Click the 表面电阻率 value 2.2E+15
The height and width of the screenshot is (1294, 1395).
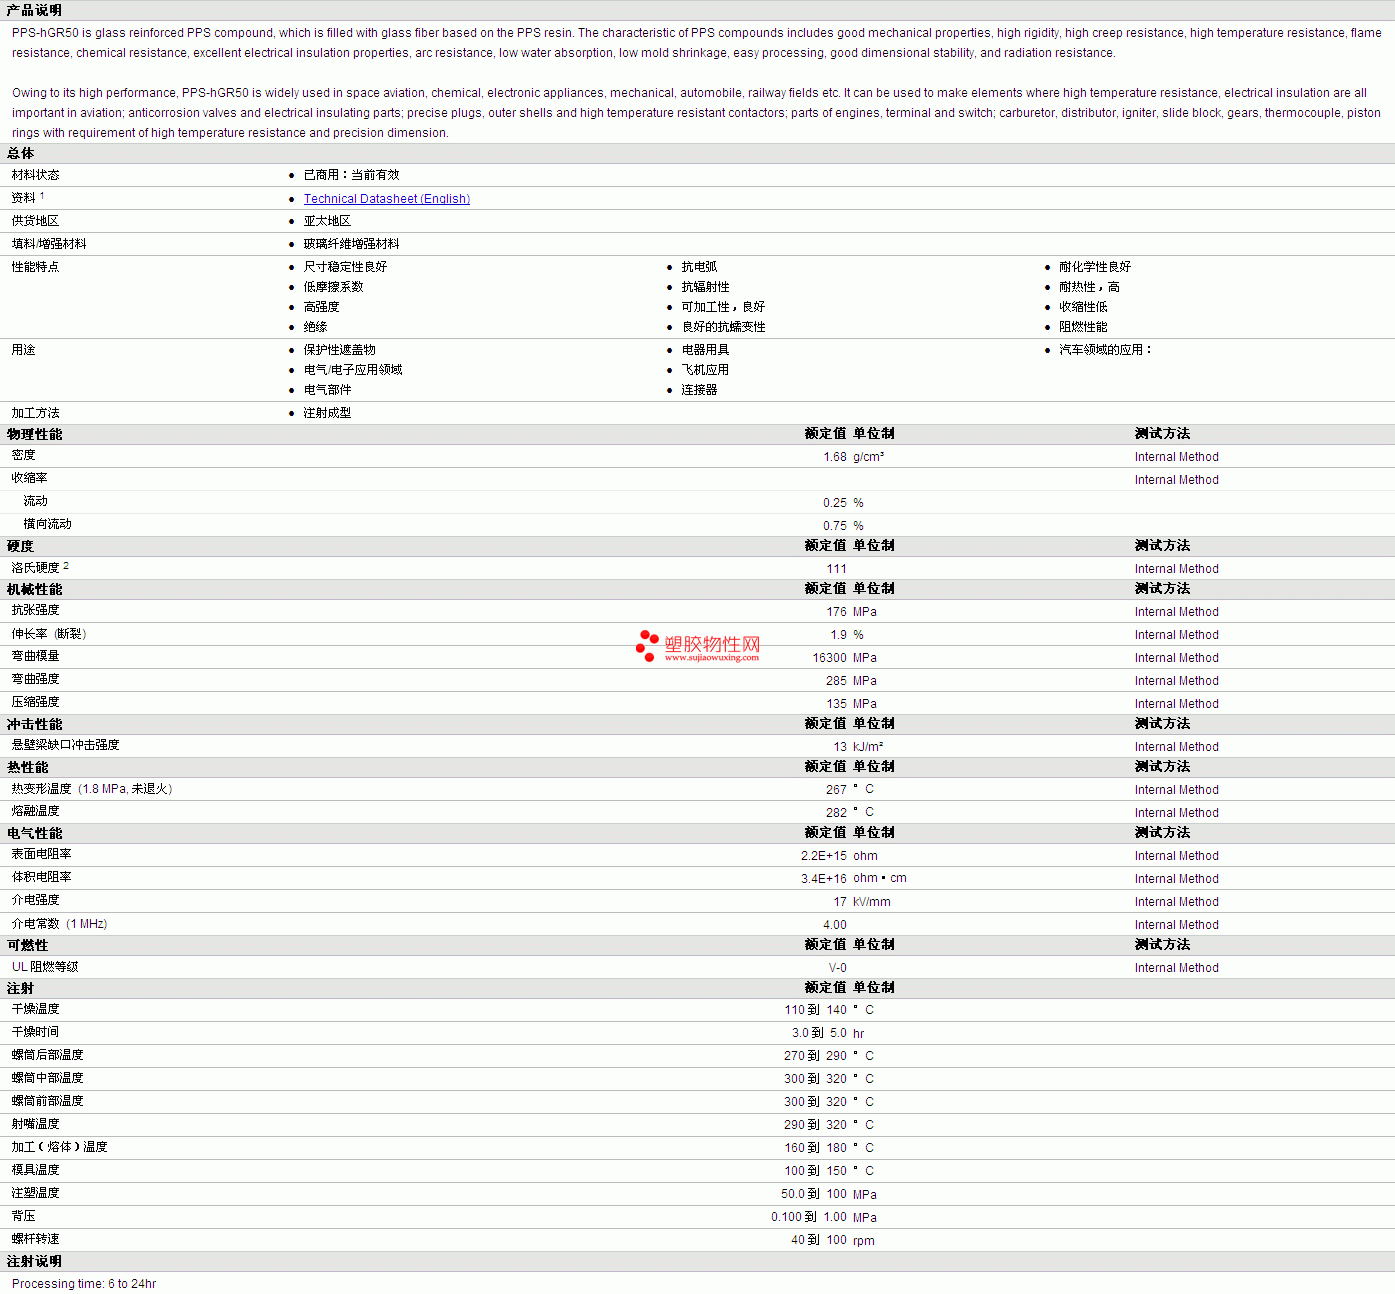(824, 856)
